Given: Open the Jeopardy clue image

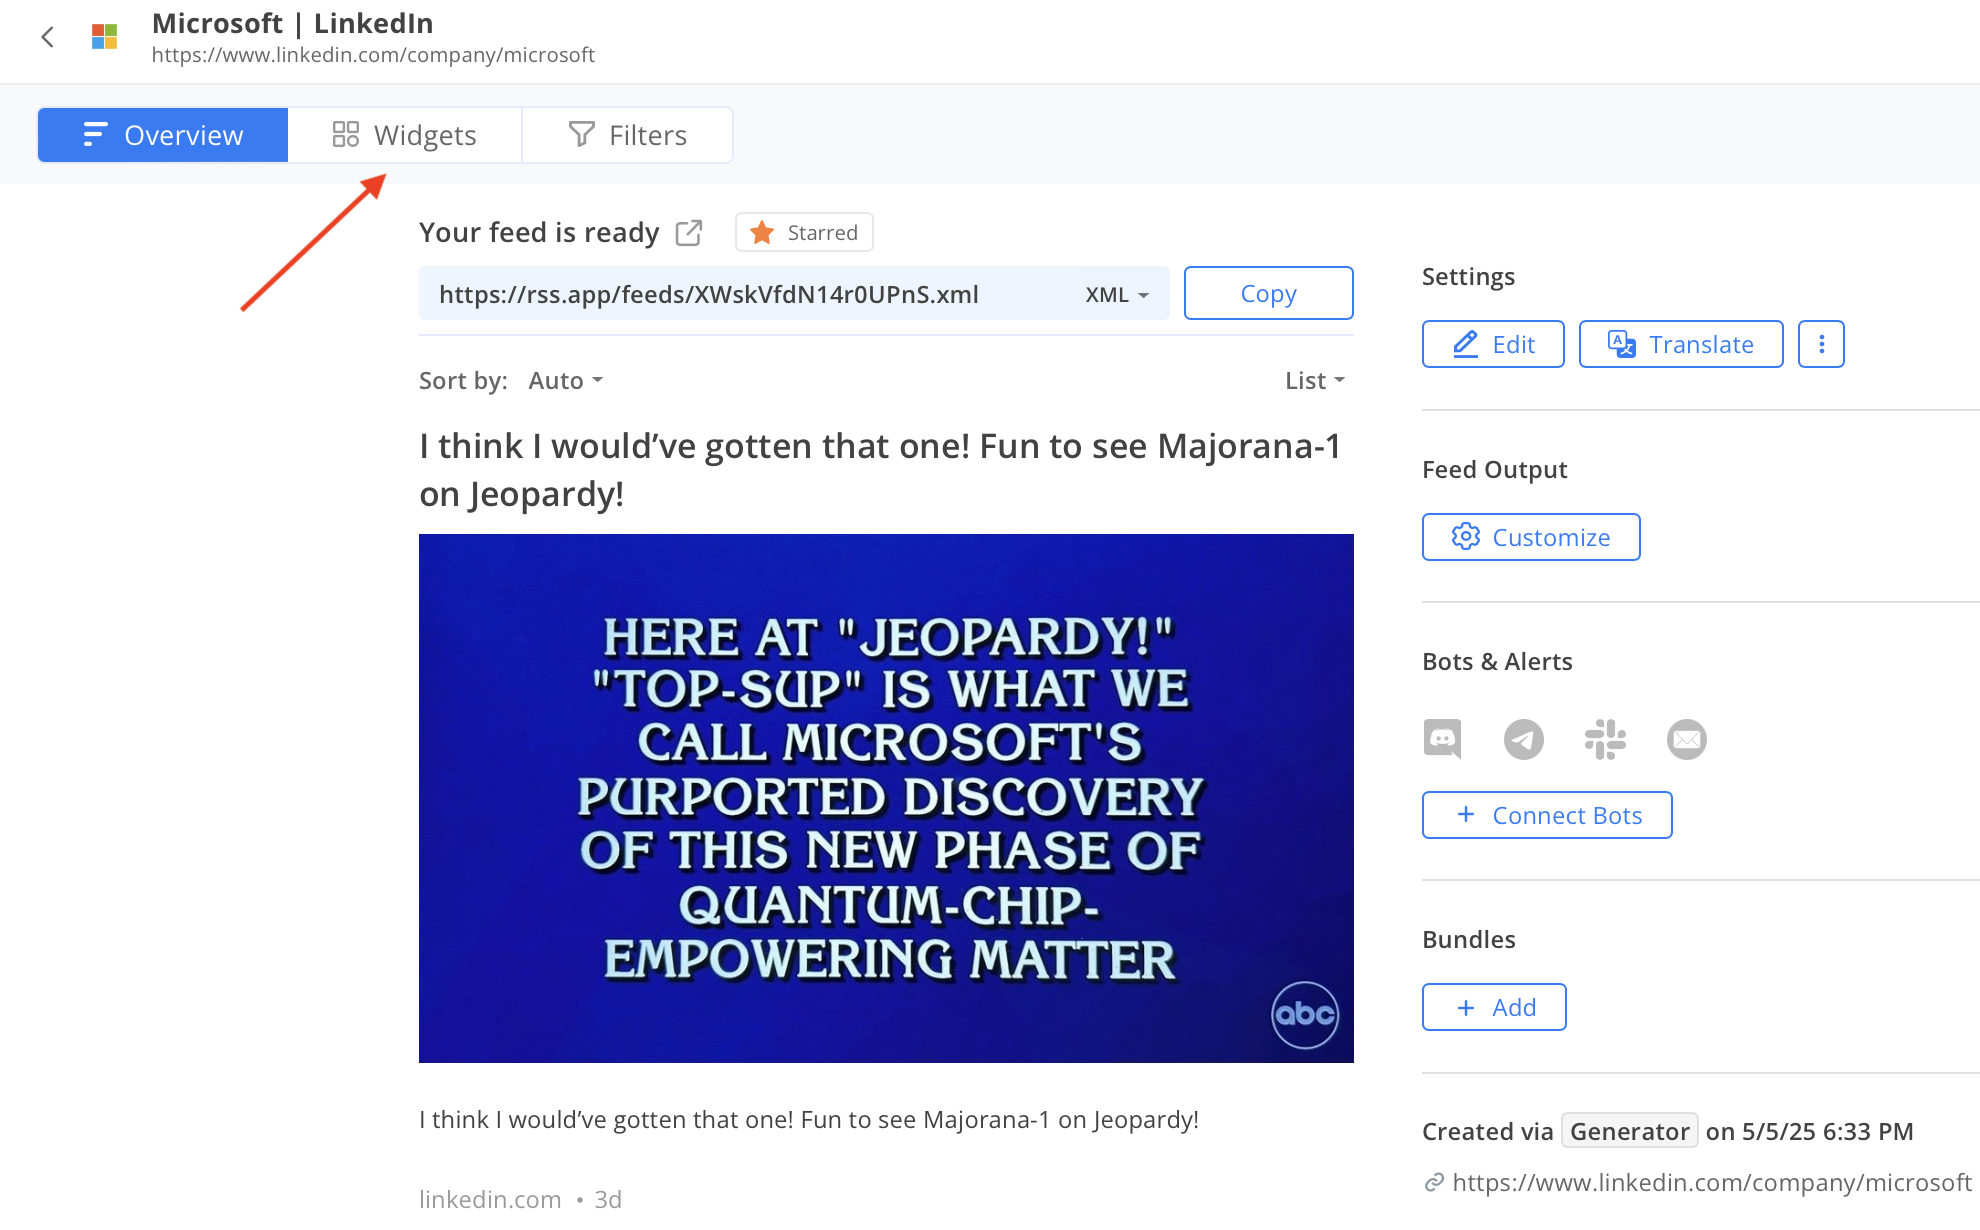Looking at the screenshot, I should (886, 798).
